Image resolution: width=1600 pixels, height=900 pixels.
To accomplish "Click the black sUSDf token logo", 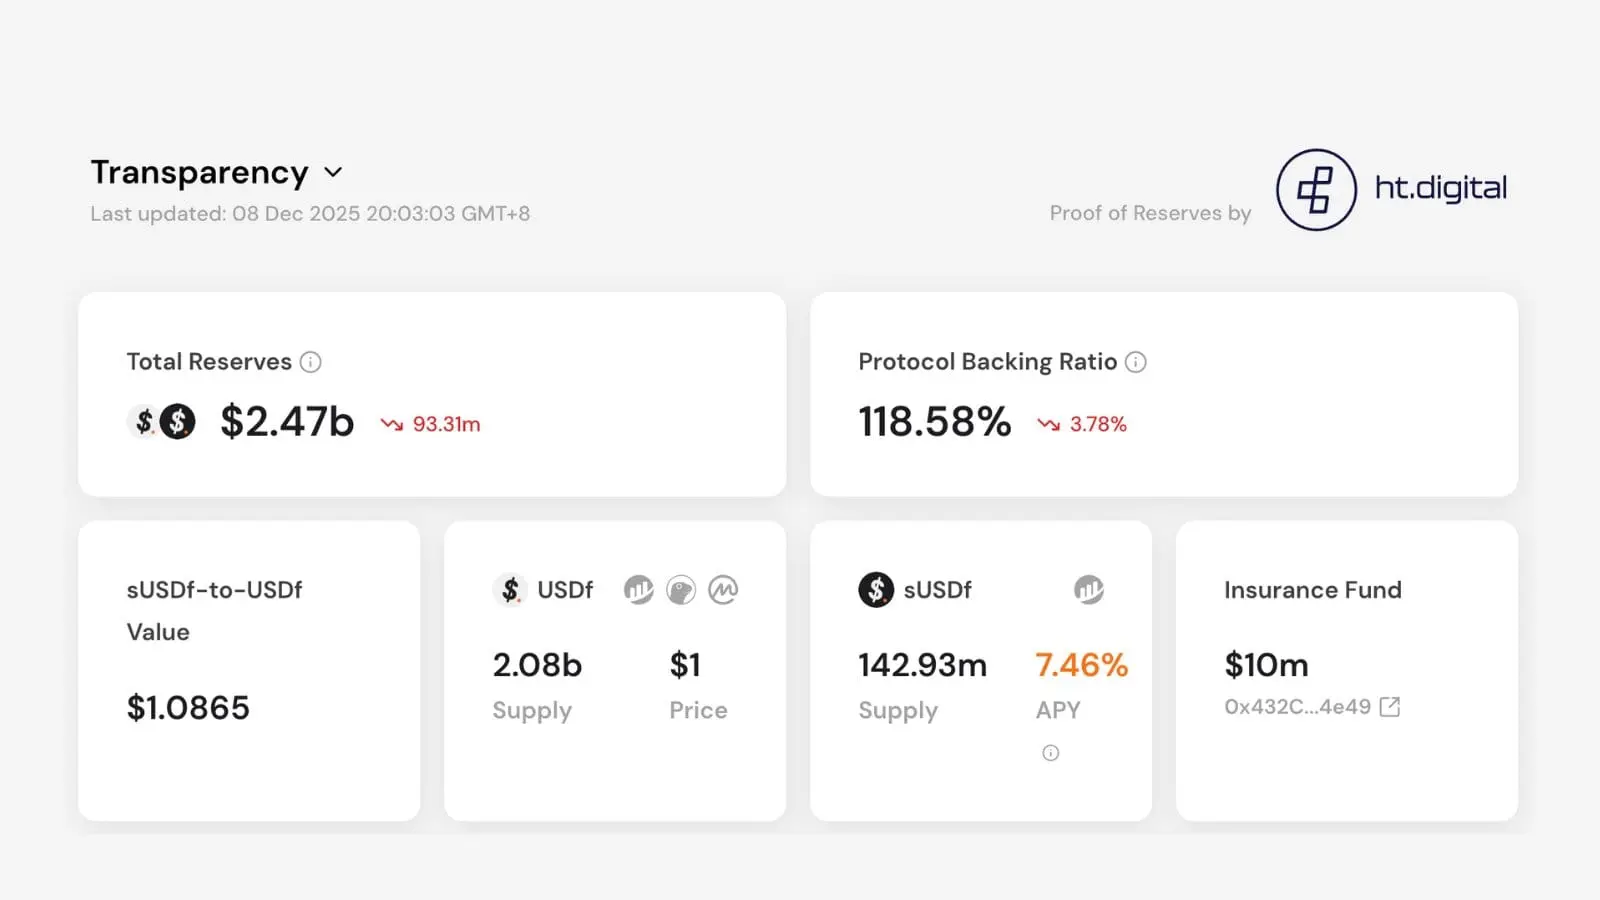I will 876,590.
